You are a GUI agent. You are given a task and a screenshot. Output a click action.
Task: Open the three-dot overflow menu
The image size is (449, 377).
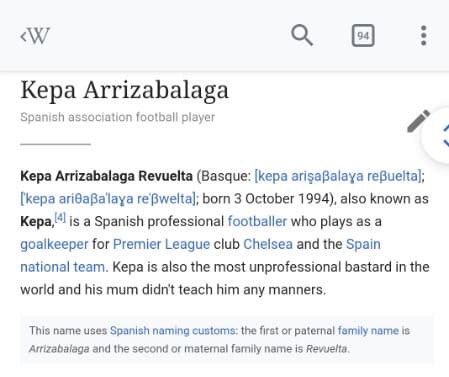(423, 35)
